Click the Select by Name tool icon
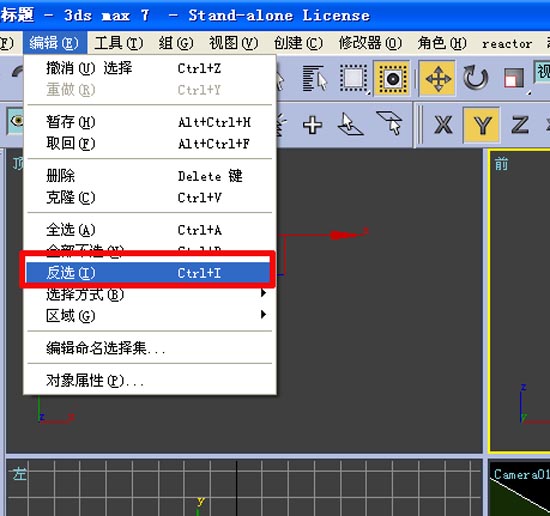Viewport: 550px width, 516px height. click(x=315, y=78)
